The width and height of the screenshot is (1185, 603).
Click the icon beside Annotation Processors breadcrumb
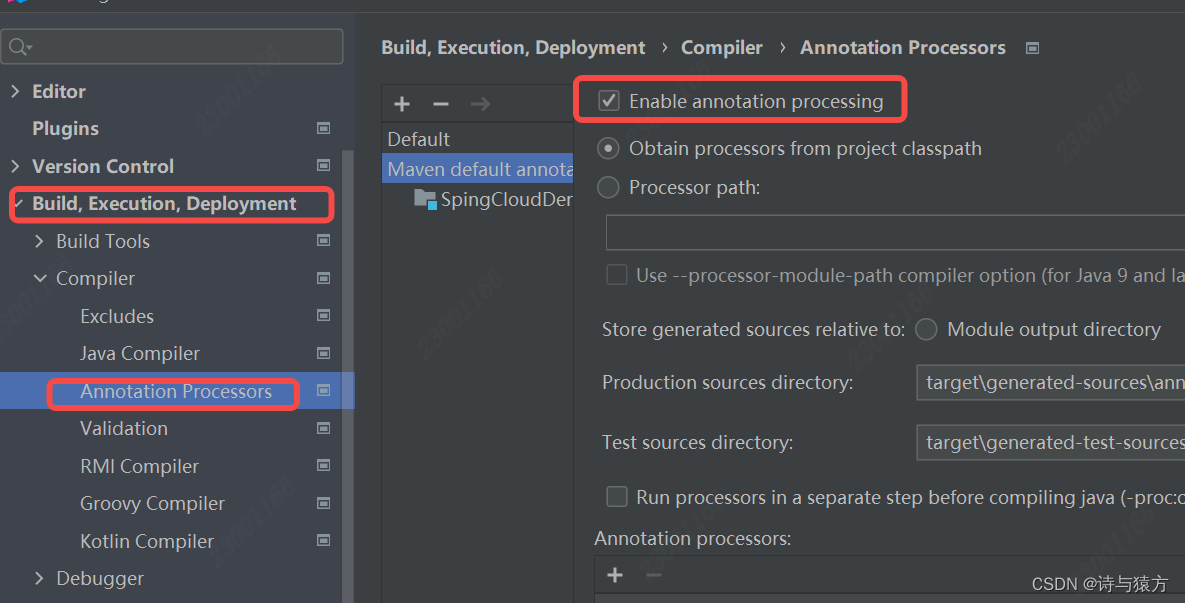point(1032,48)
